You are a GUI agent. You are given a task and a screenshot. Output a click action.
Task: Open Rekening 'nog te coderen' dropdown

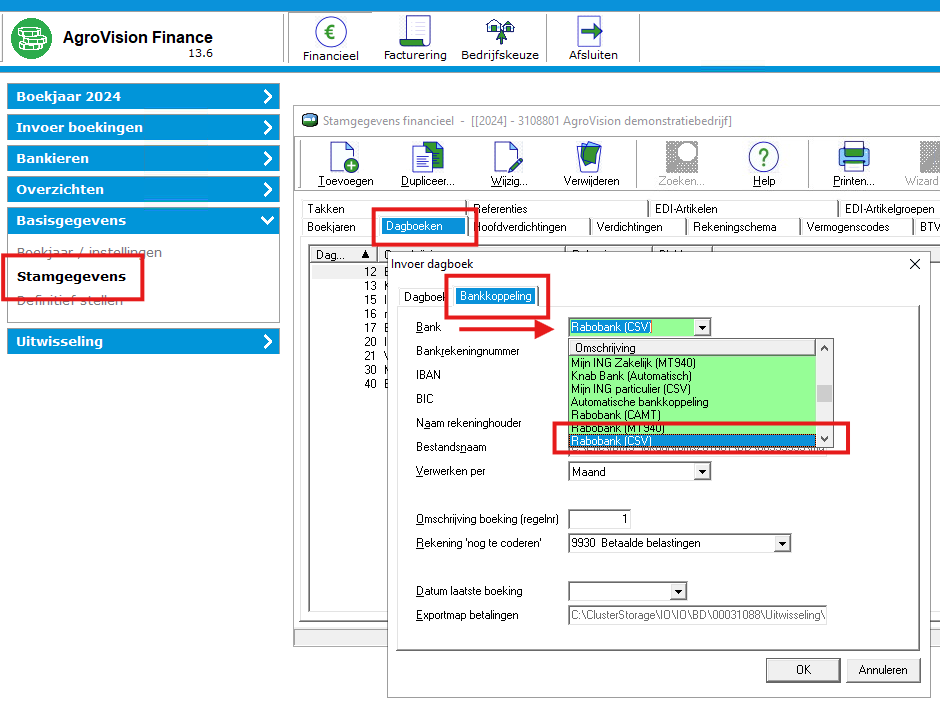[782, 544]
